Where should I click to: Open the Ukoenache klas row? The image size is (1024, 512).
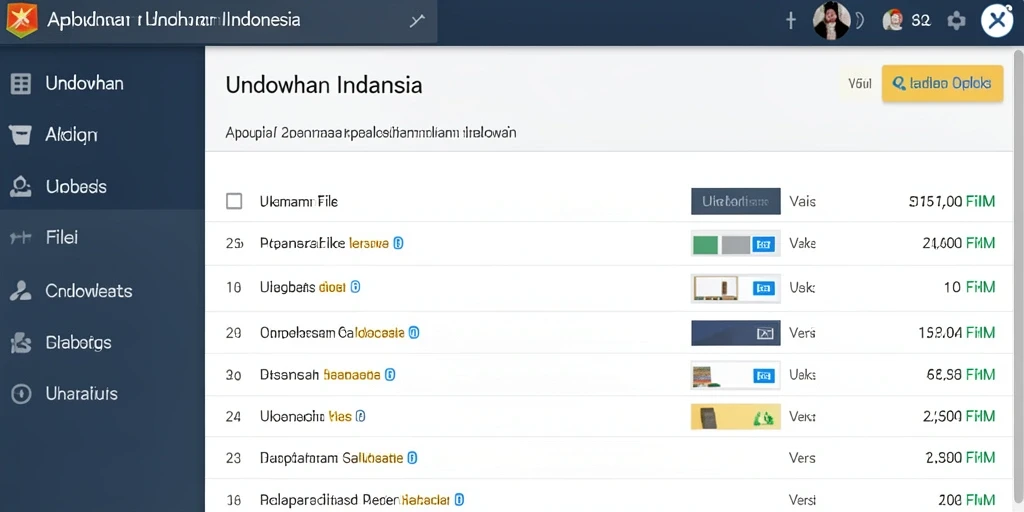(611, 416)
